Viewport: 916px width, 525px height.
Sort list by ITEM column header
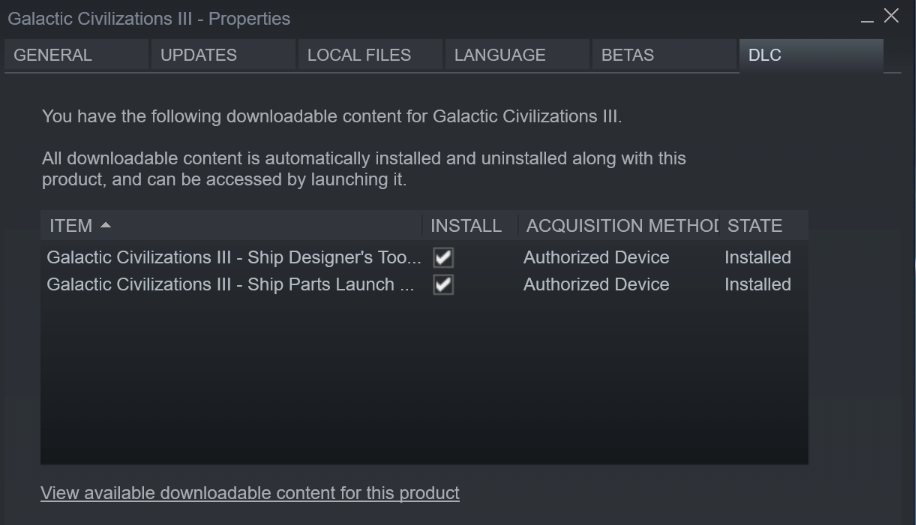click(x=70, y=226)
